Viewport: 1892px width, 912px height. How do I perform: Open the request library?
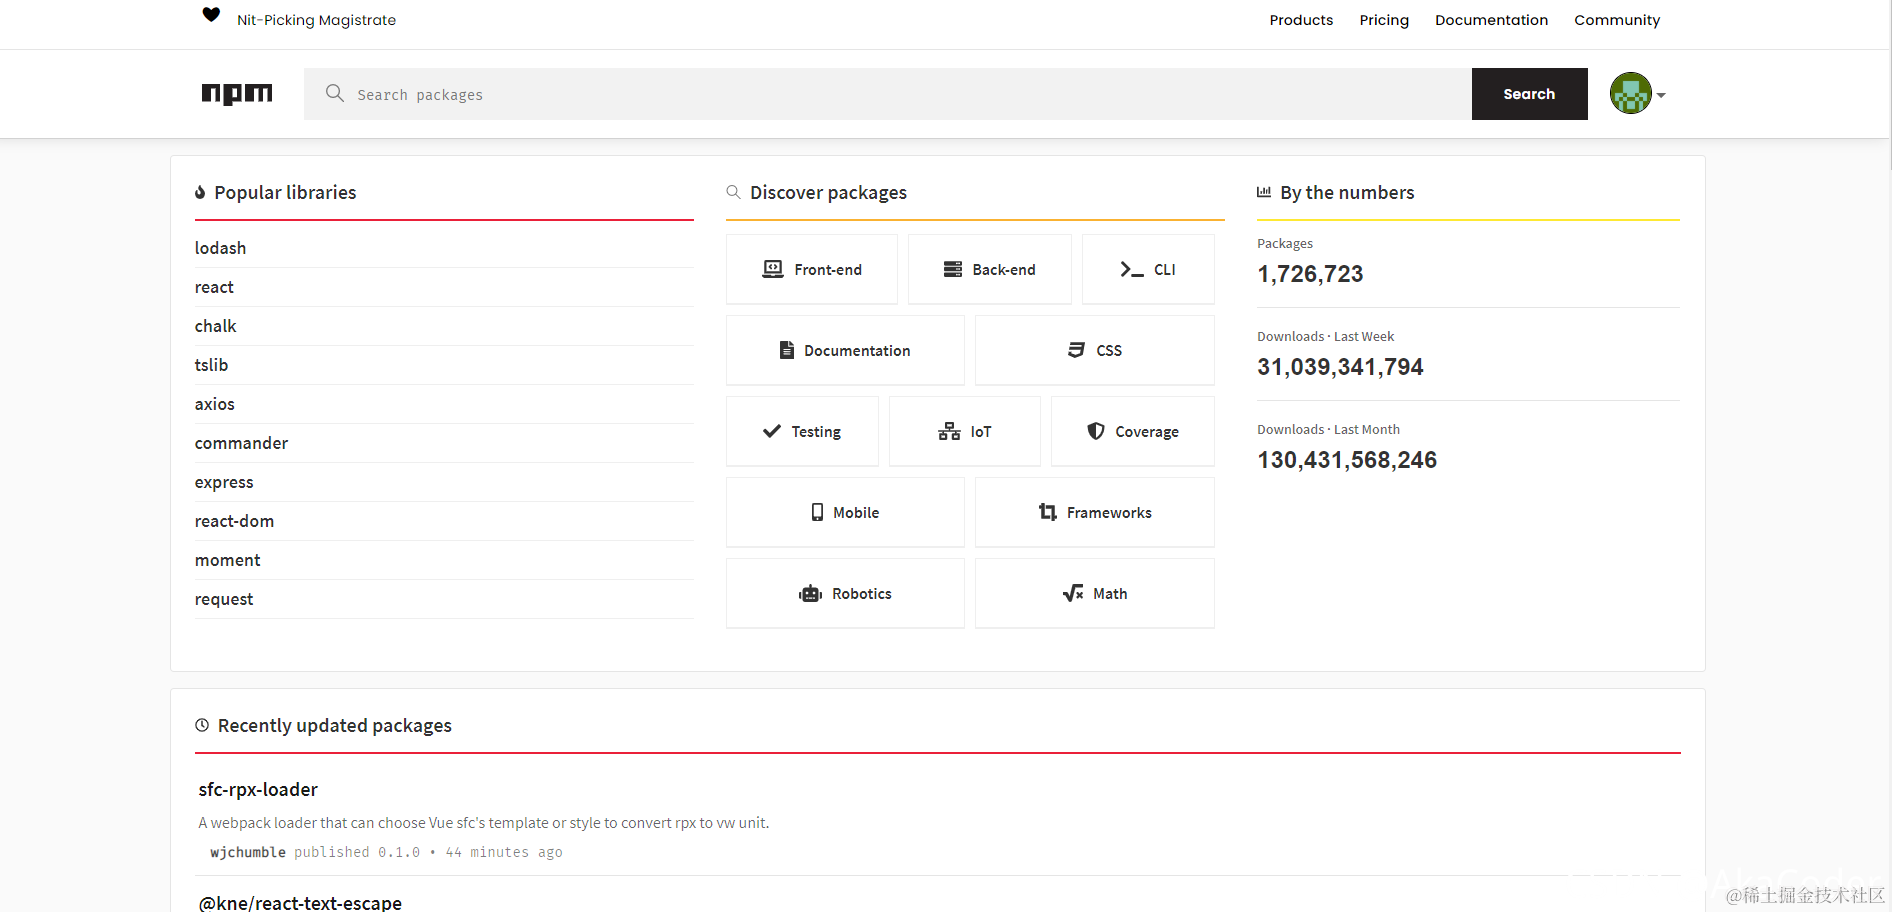tap(224, 599)
